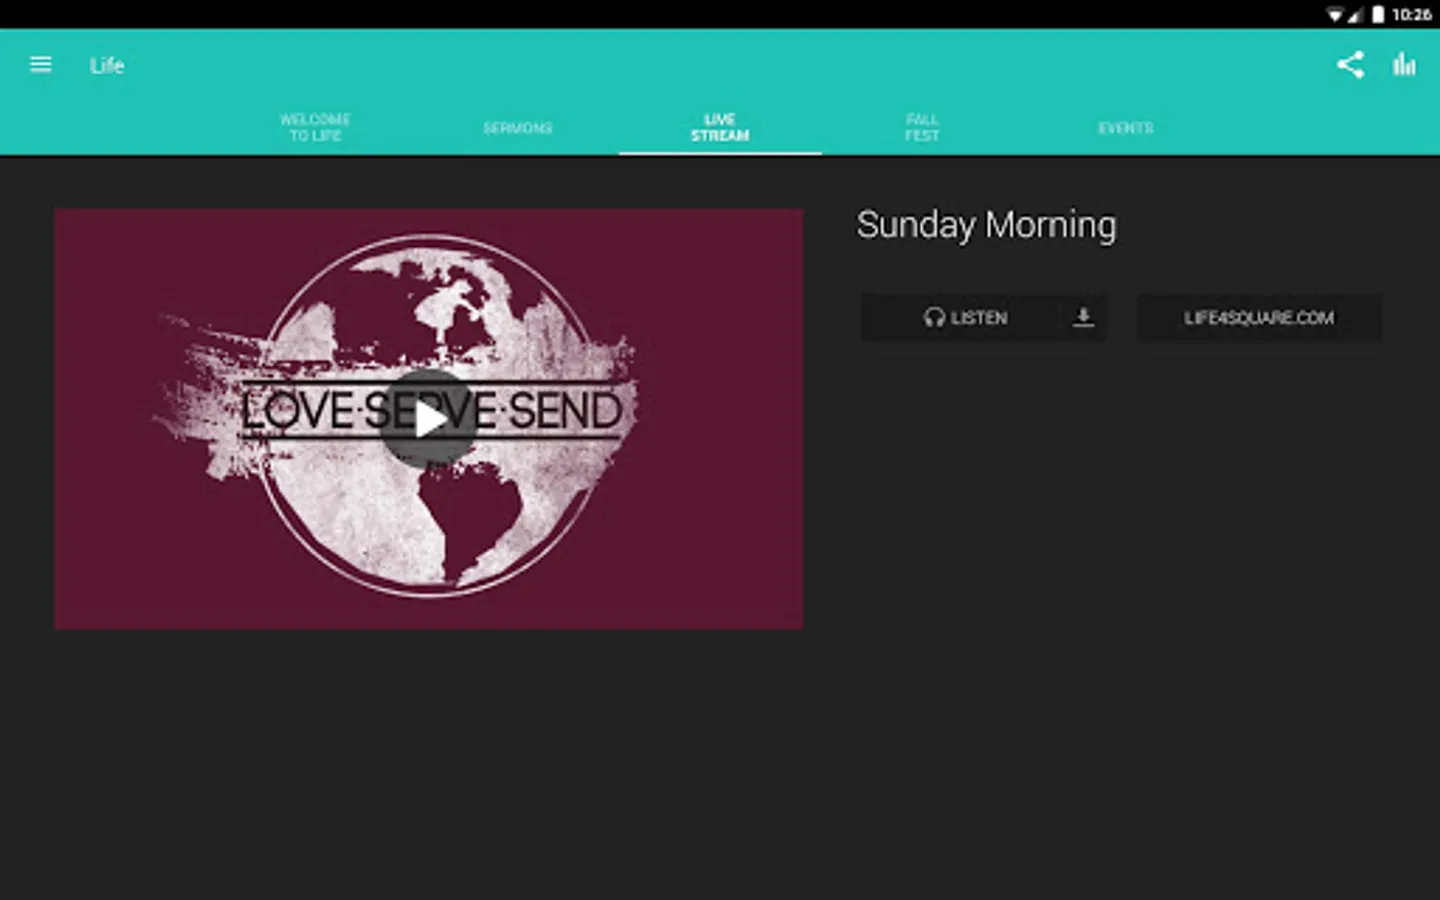
Task: Click the Listen button
Action: (x=965, y=318)
